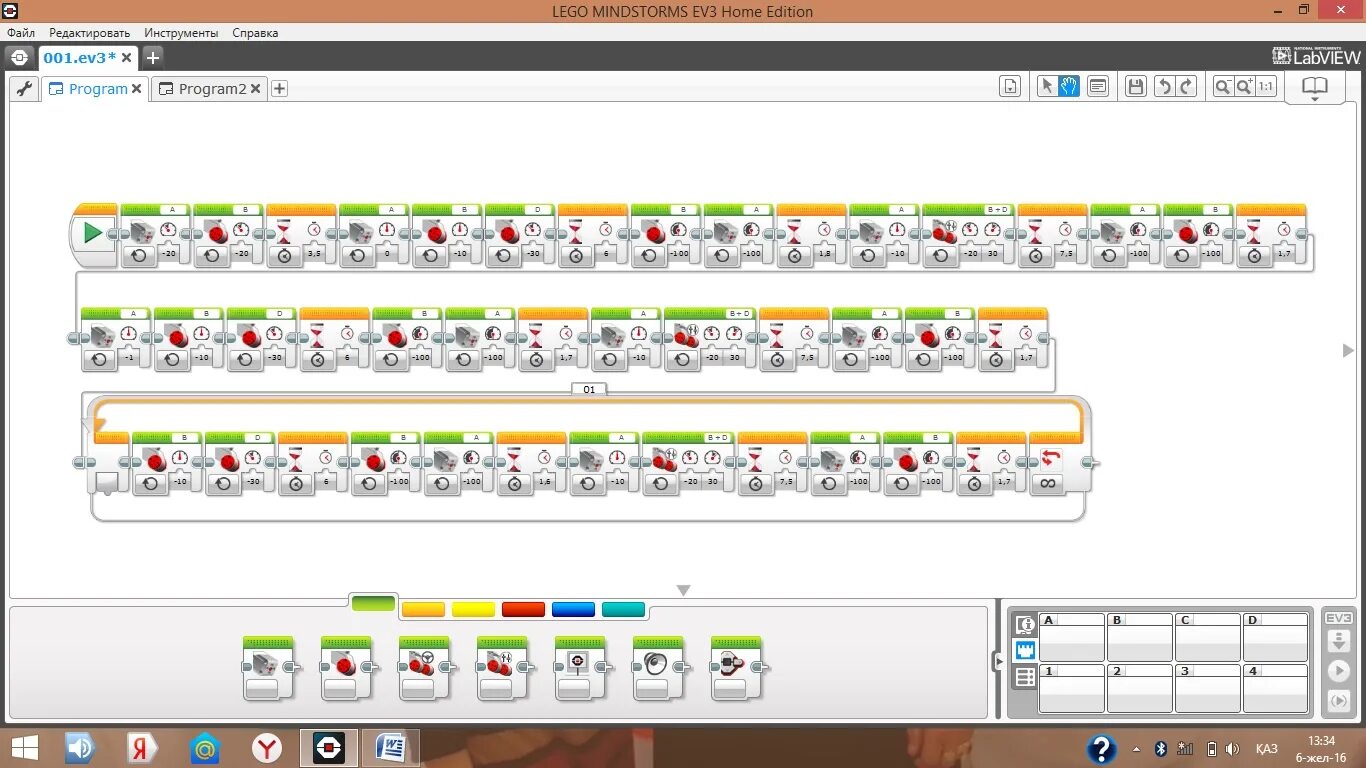Pick Large Motor block from palette
The height and width of the screenshot is (768, 1366).
tap(346, 667)
